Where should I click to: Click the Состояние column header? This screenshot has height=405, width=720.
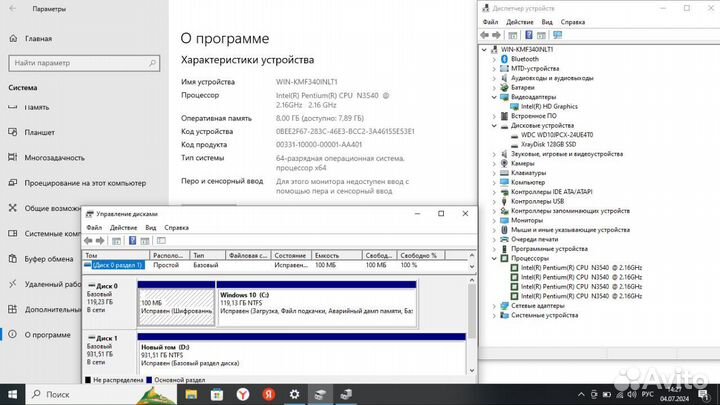(291, 255)
